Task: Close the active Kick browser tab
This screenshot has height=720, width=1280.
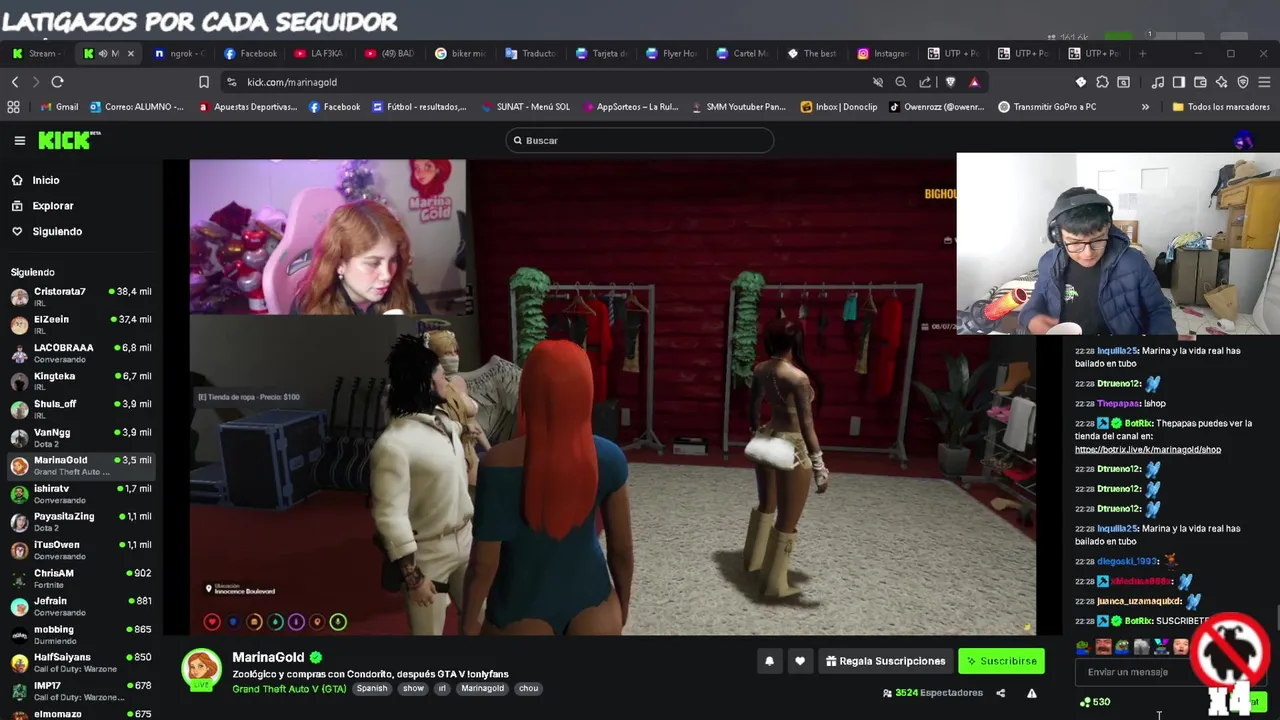Action: click(130, 53)
